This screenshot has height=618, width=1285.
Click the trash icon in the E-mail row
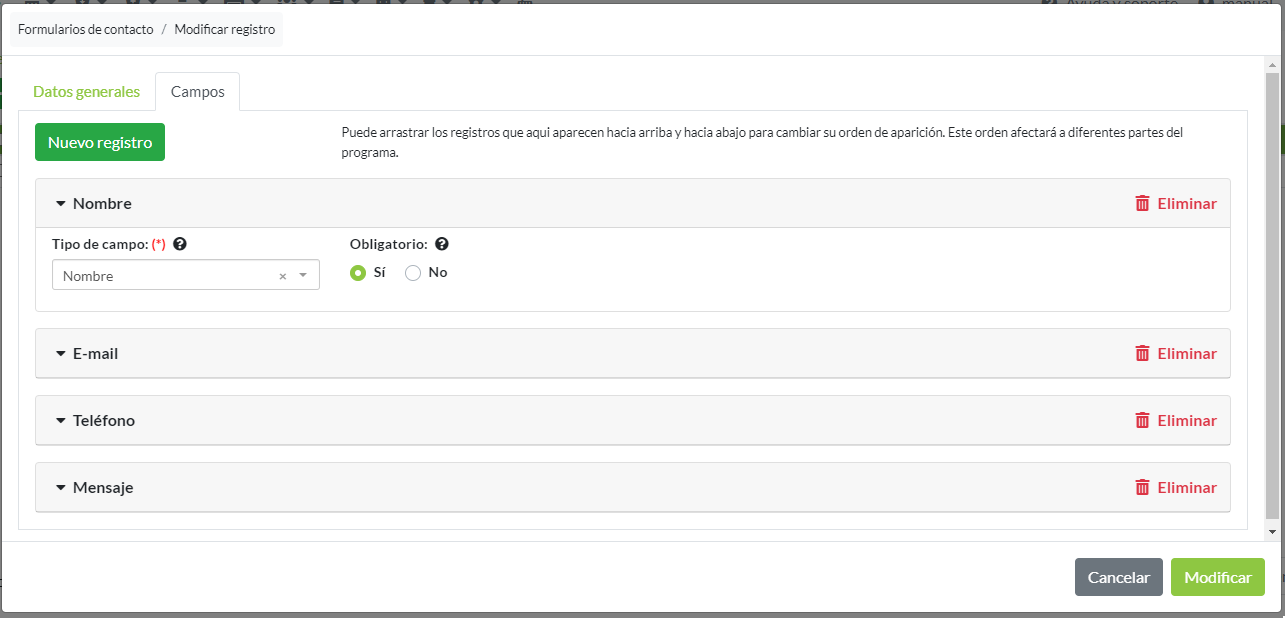pos(1142,353)
